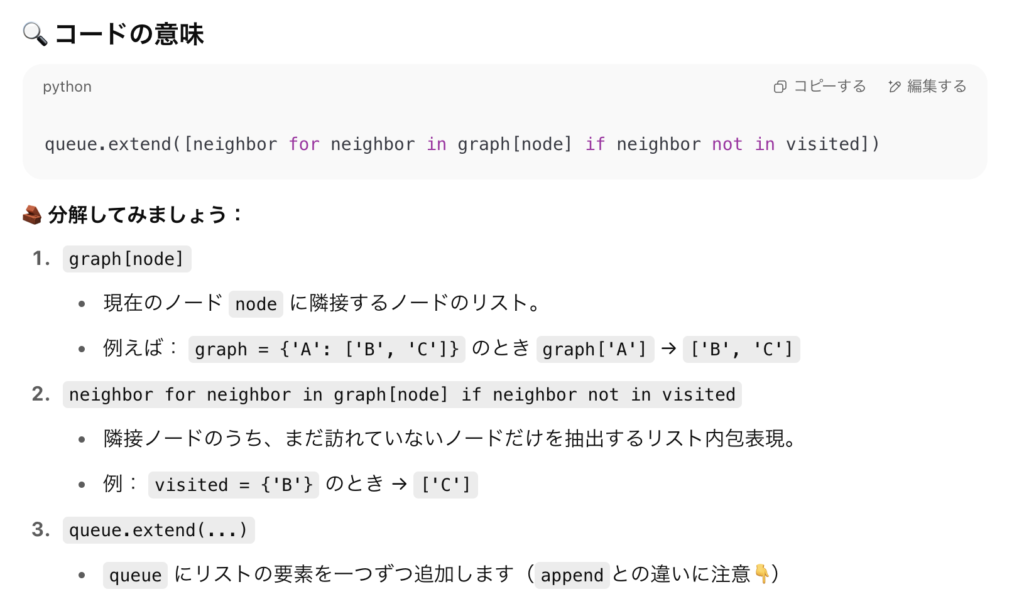Click the ['B', 'C'] result code chip
The width and height of the screenshot is (1024, 609).
[x=741, y=349]
